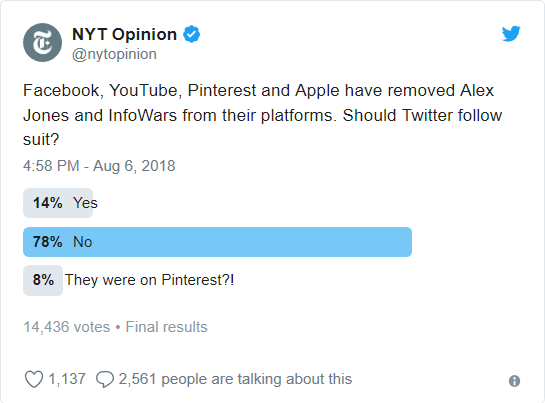Viewport: 545px width, 403px height.
Task: Select the 8% poll option bar
Action: [x=43, y=280]
